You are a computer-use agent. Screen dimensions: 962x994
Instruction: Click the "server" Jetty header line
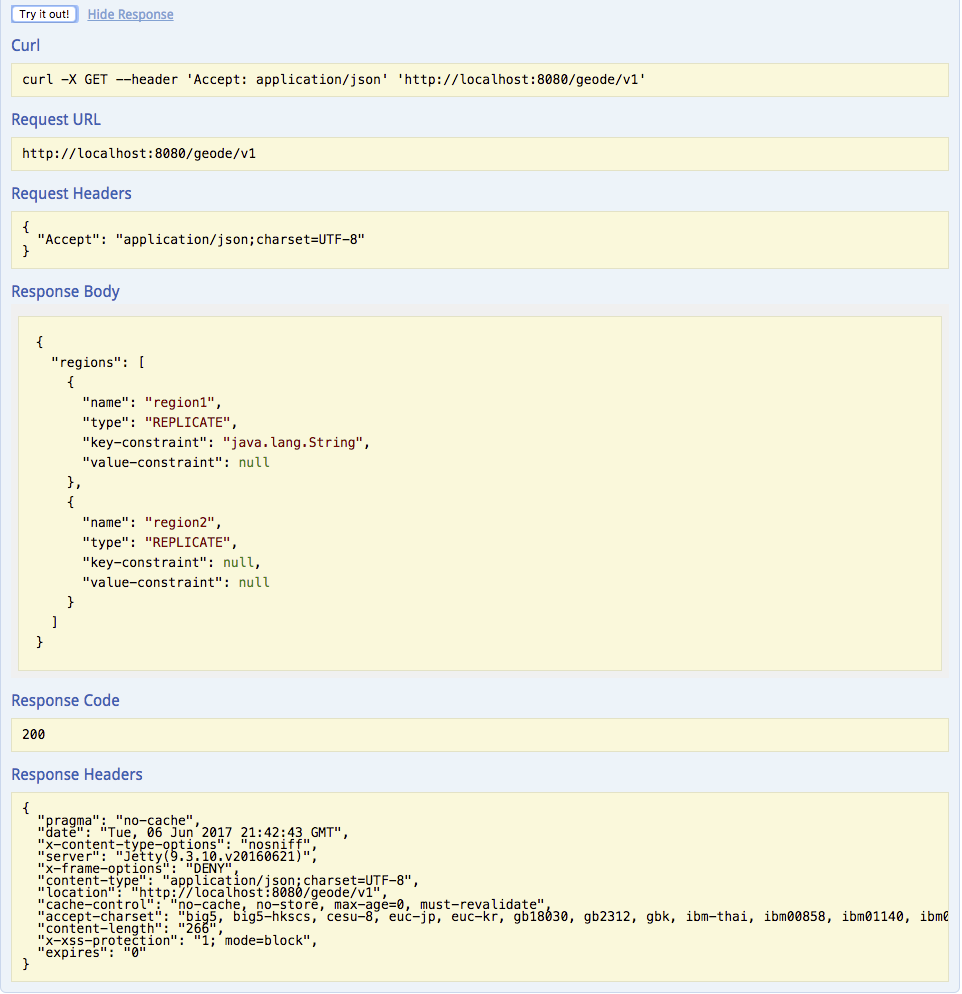pos(177,856)
